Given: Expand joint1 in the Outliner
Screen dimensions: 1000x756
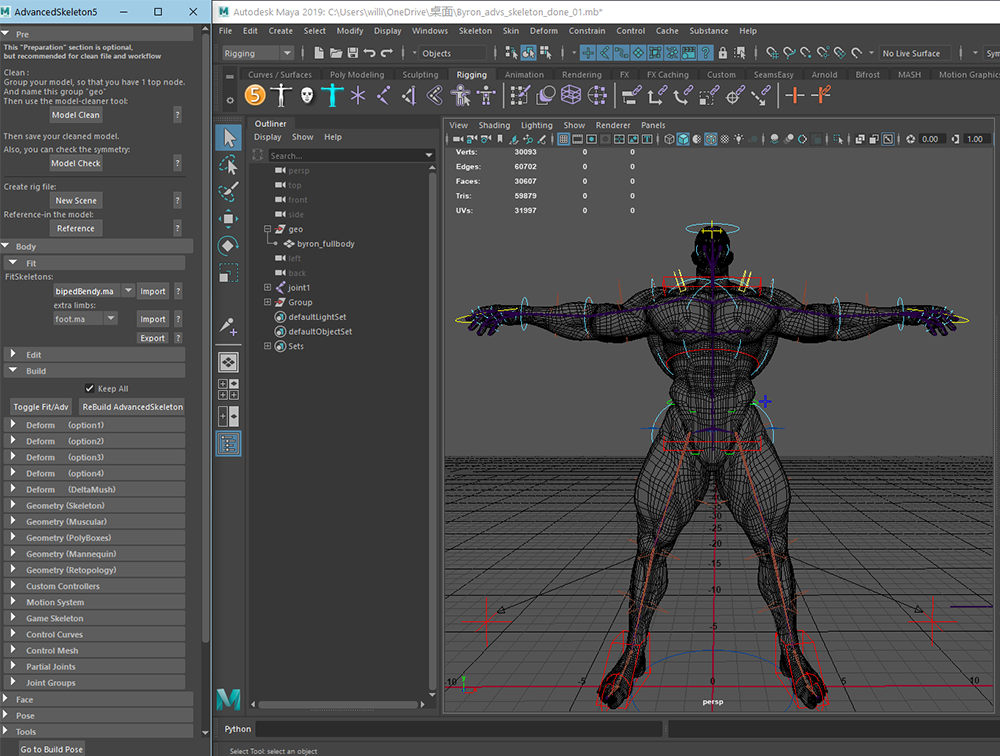Looking at the screenshot, I should (268, 288).
